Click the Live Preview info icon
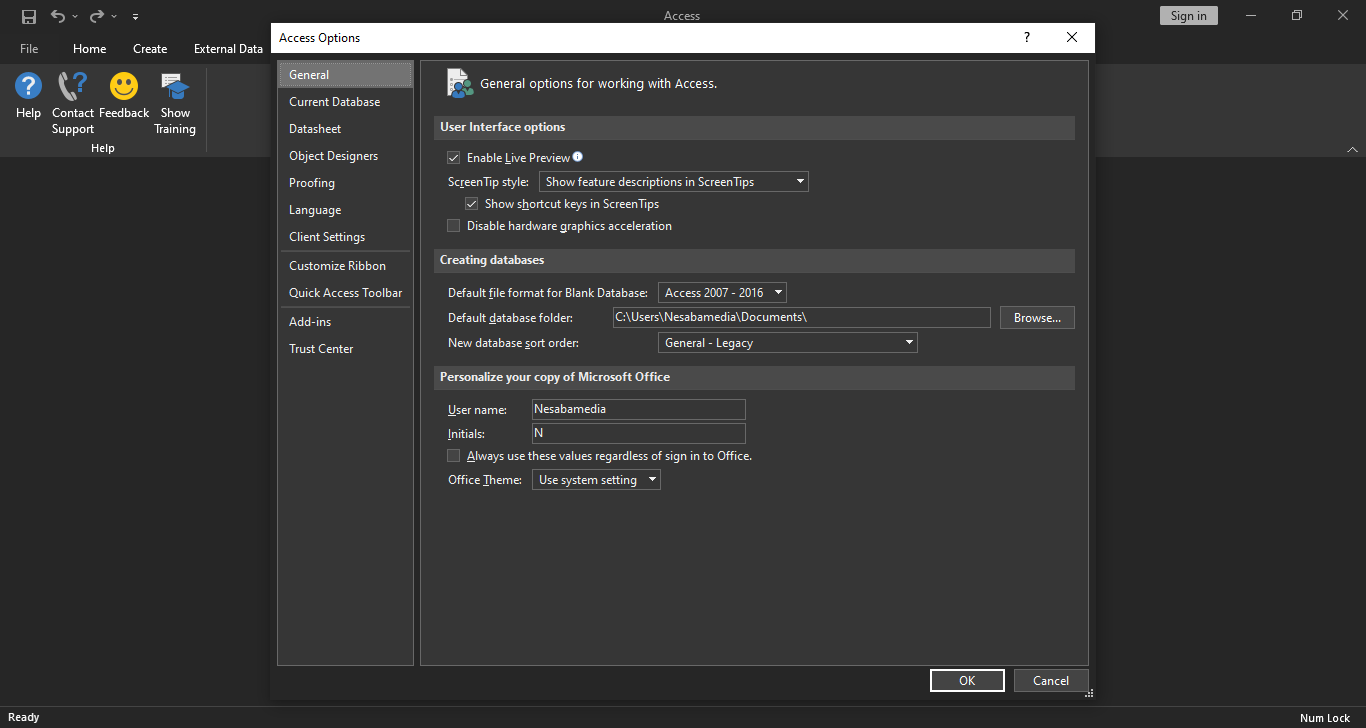This screenshot has height=728, width=1366. pyautogui.click(x=577, y=157)
